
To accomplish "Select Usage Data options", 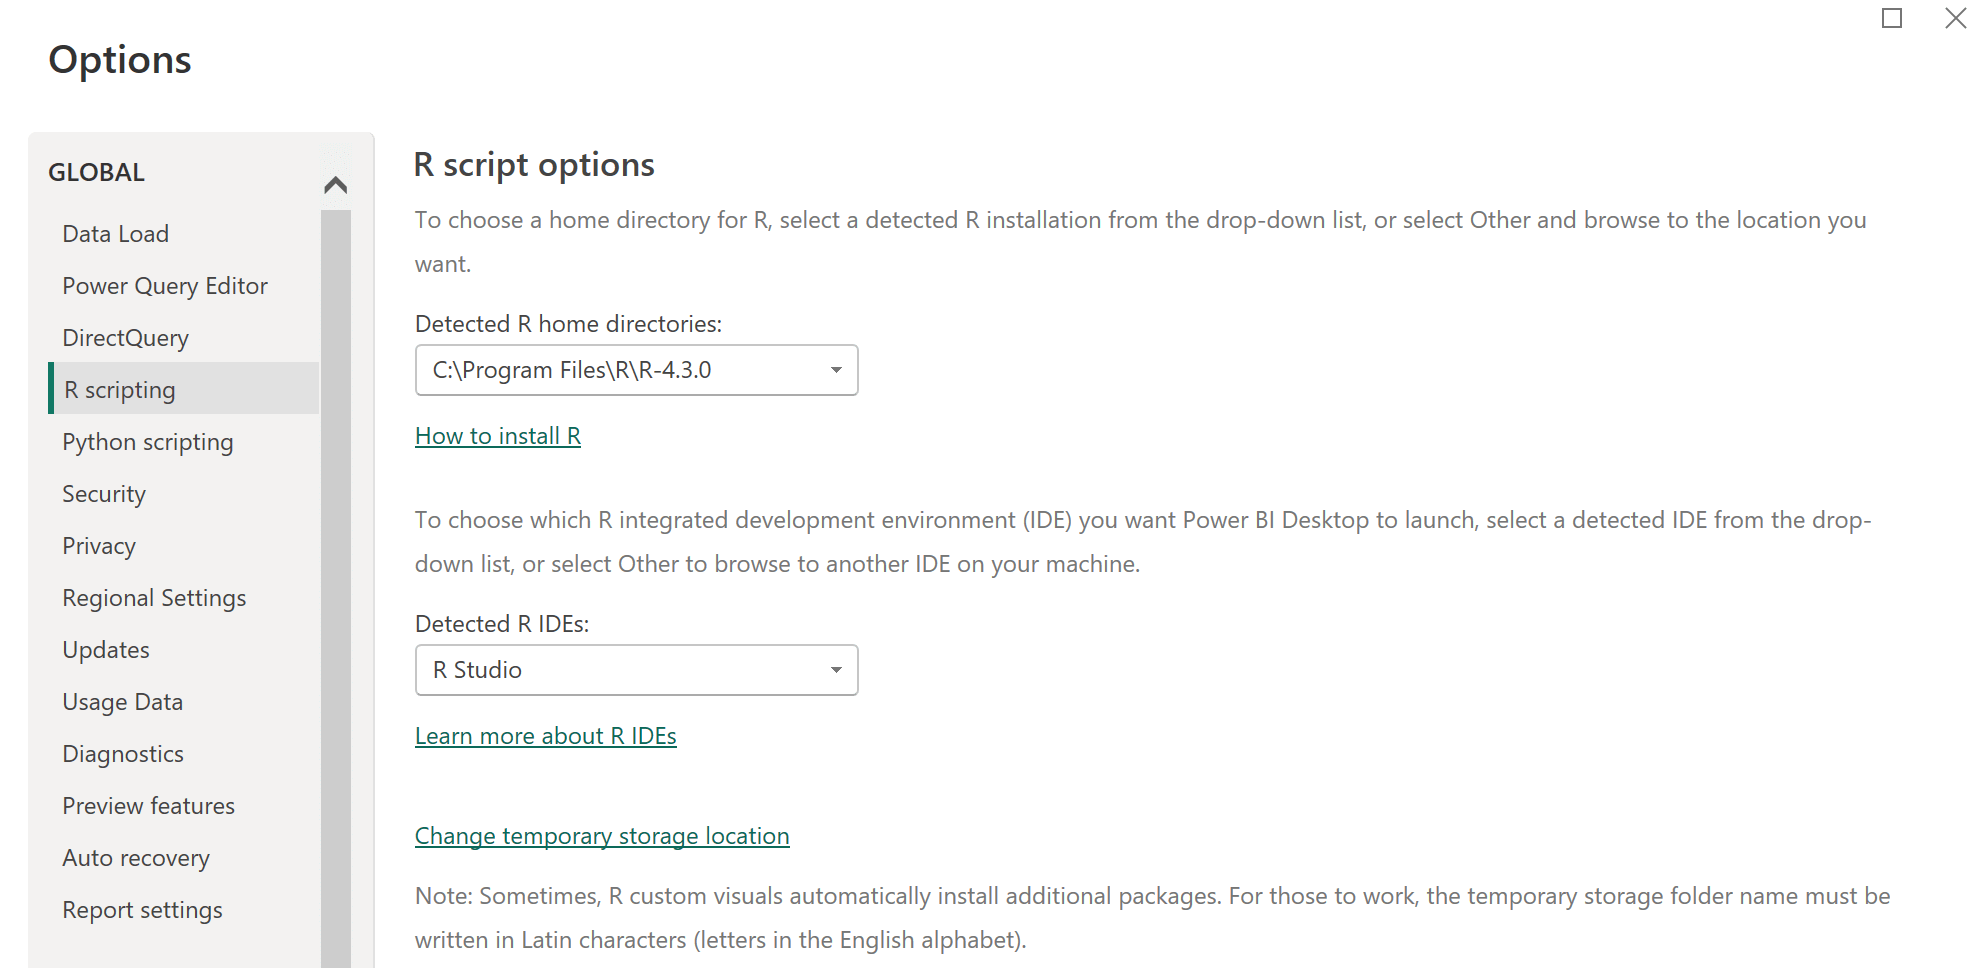I will (122, 701).
